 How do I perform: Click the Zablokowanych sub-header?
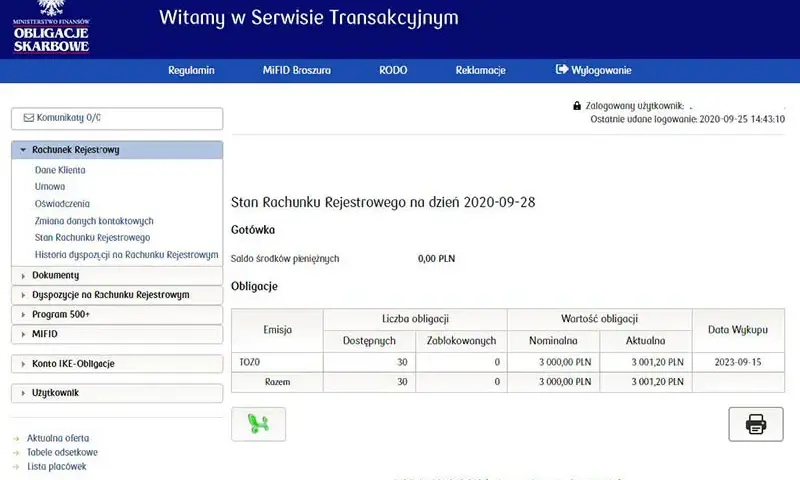click(461, 341)
